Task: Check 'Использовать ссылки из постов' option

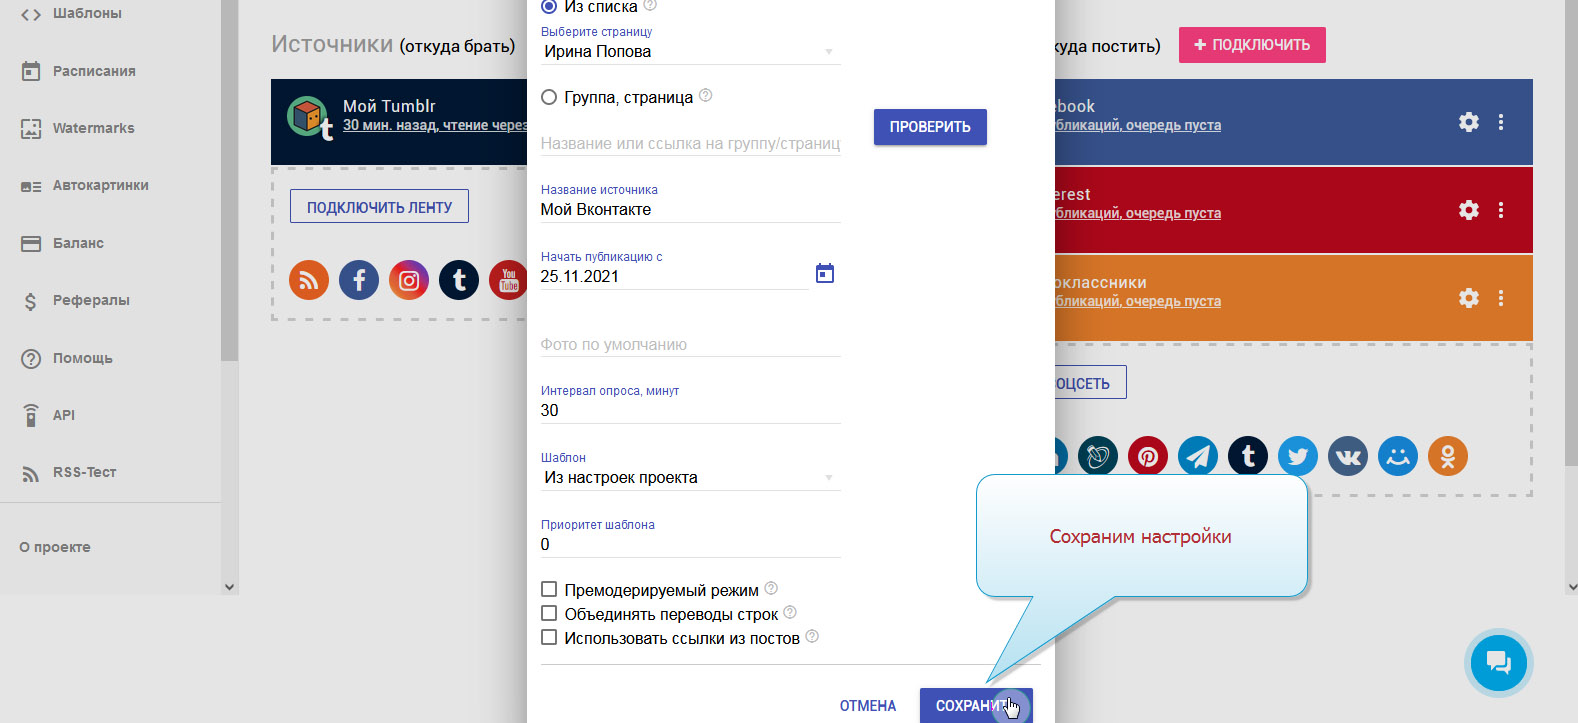Action: tap(549, 638)
